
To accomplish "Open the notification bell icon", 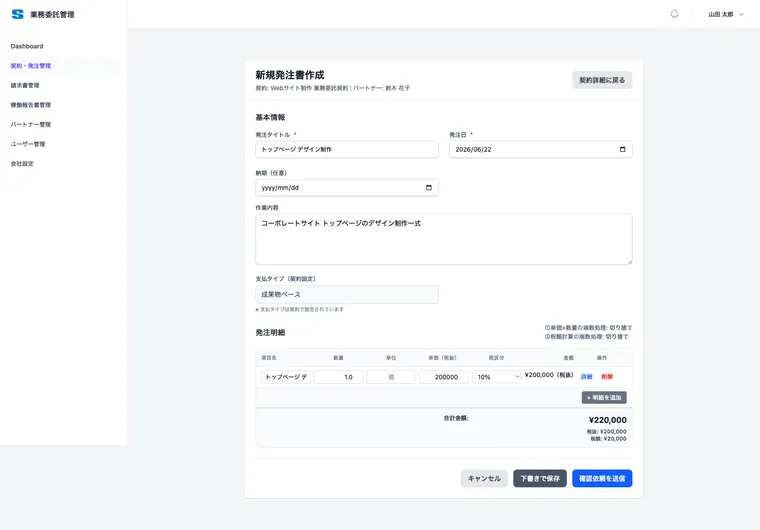I will 674,14.
